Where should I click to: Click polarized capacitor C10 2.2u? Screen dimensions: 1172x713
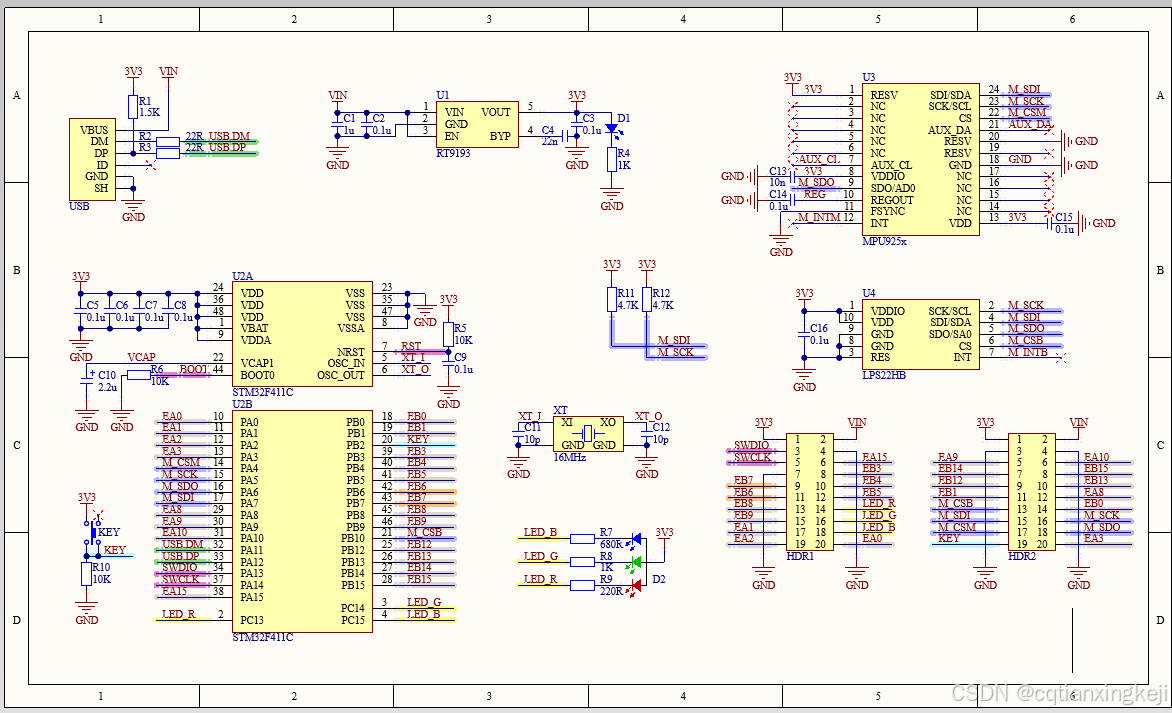87,380
